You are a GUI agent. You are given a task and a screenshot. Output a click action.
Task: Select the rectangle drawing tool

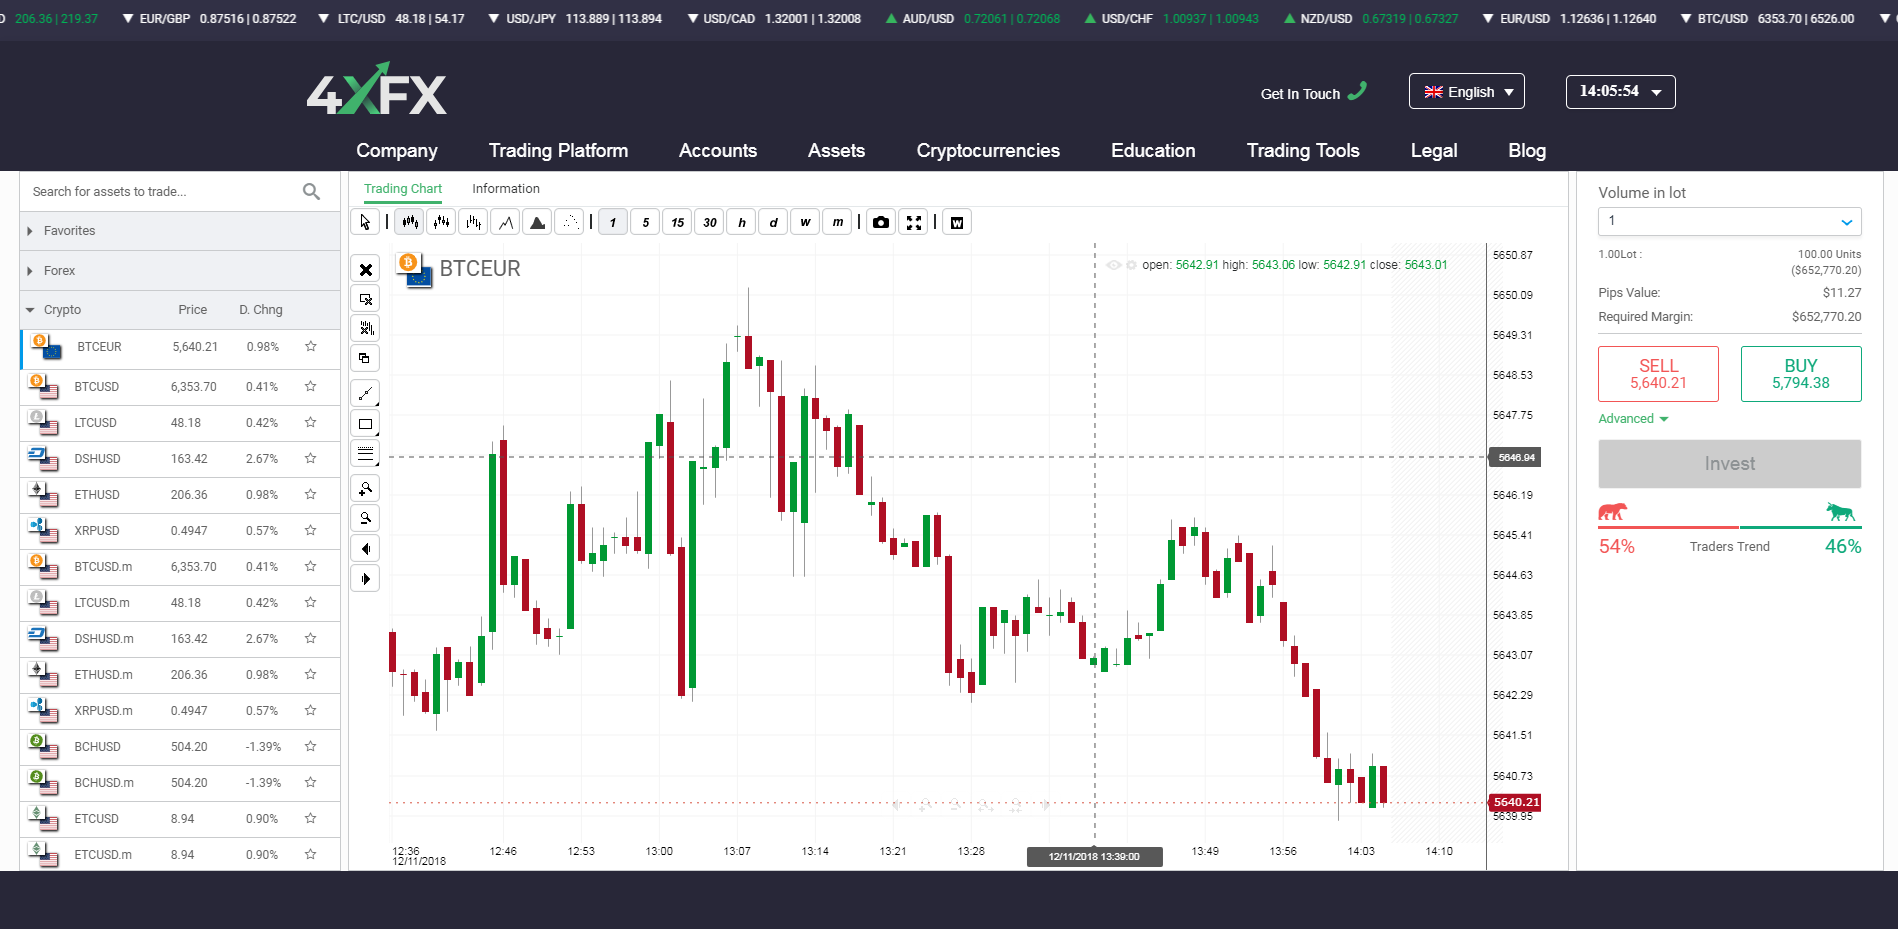point(366,424)
